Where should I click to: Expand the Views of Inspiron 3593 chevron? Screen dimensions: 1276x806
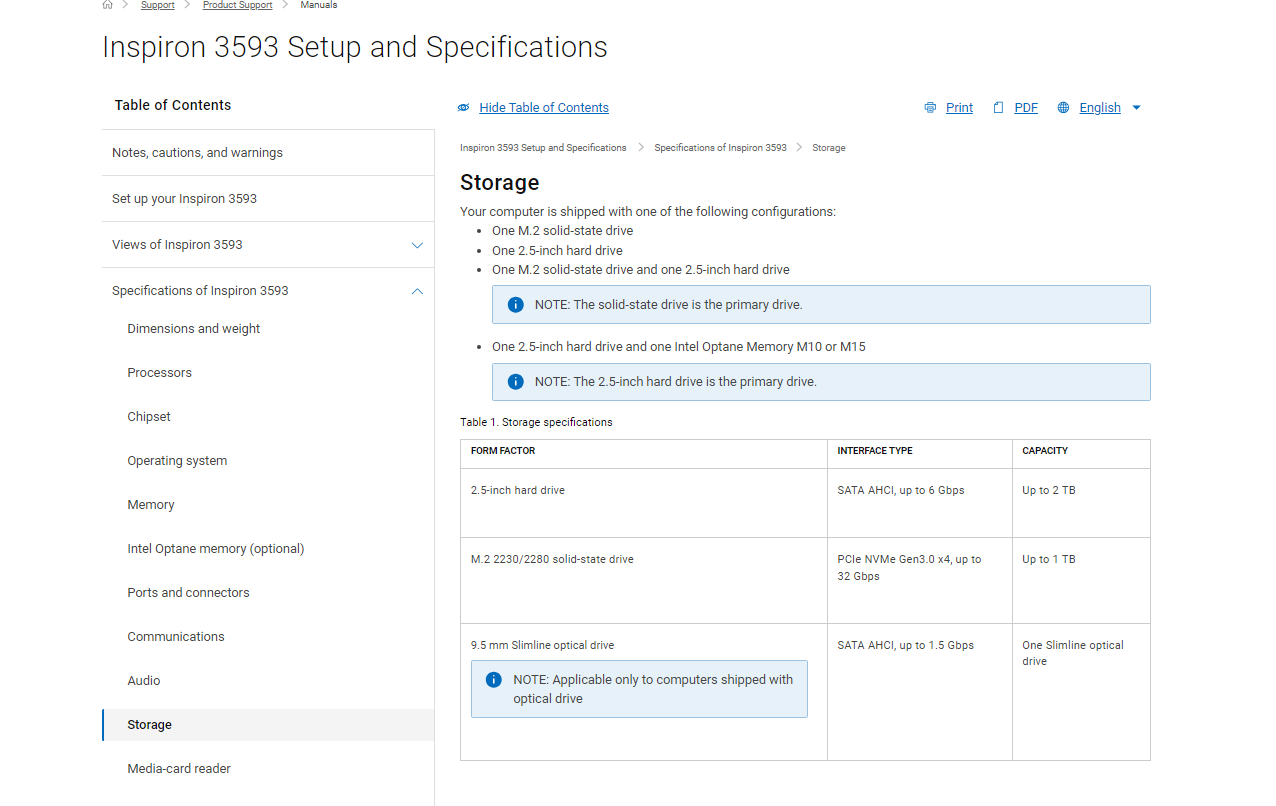tap(417, 245)
